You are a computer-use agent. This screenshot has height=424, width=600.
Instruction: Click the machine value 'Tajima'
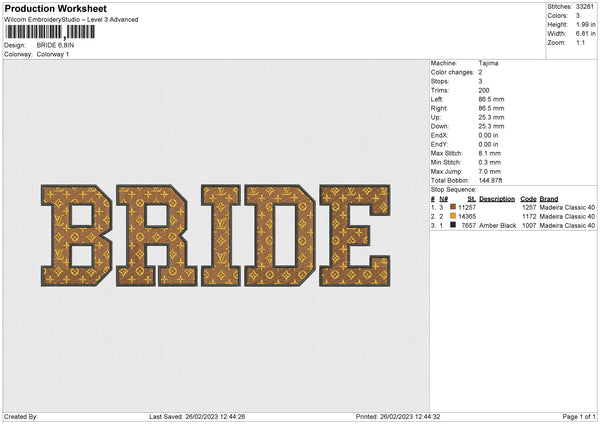(x=488, y=63)
